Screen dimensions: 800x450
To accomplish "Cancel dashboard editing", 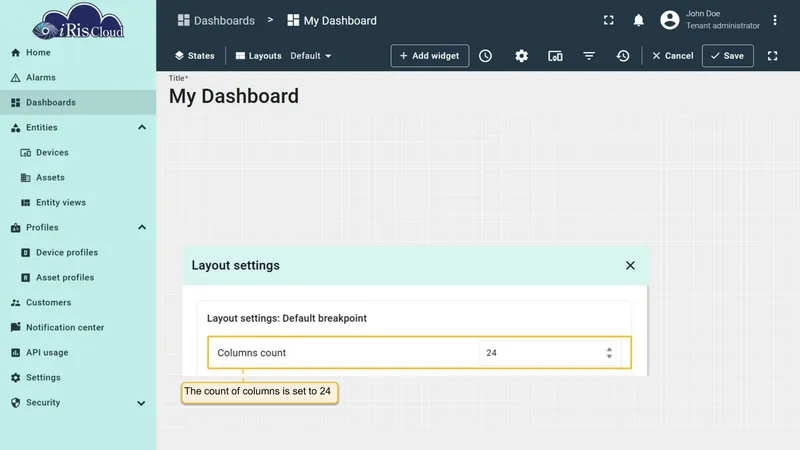I will (672, 56).
